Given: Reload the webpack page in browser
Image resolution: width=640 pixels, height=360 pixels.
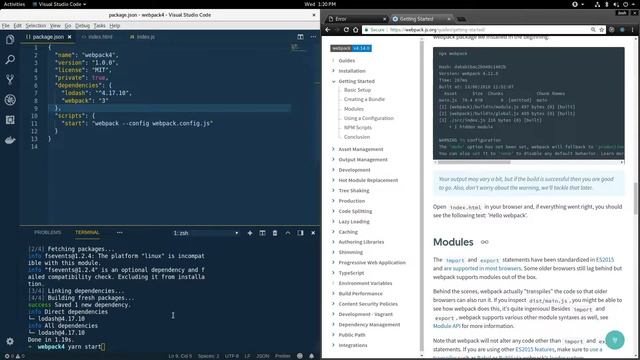Looking at the screenshot, I should pyautogui.click(x=346, y=30).
